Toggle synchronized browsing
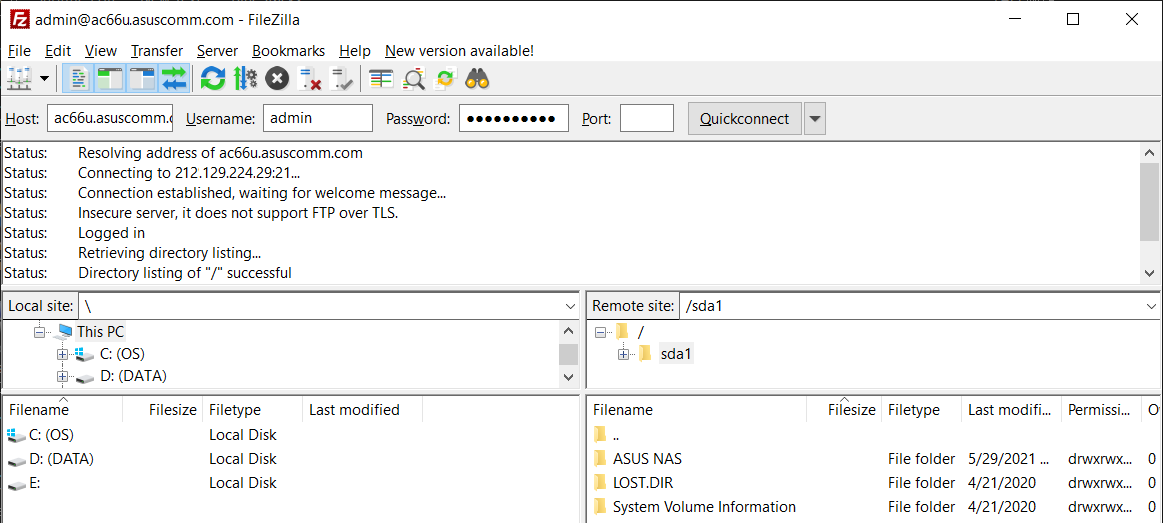This screenshot has height=523, width=1163. point(445,78)
